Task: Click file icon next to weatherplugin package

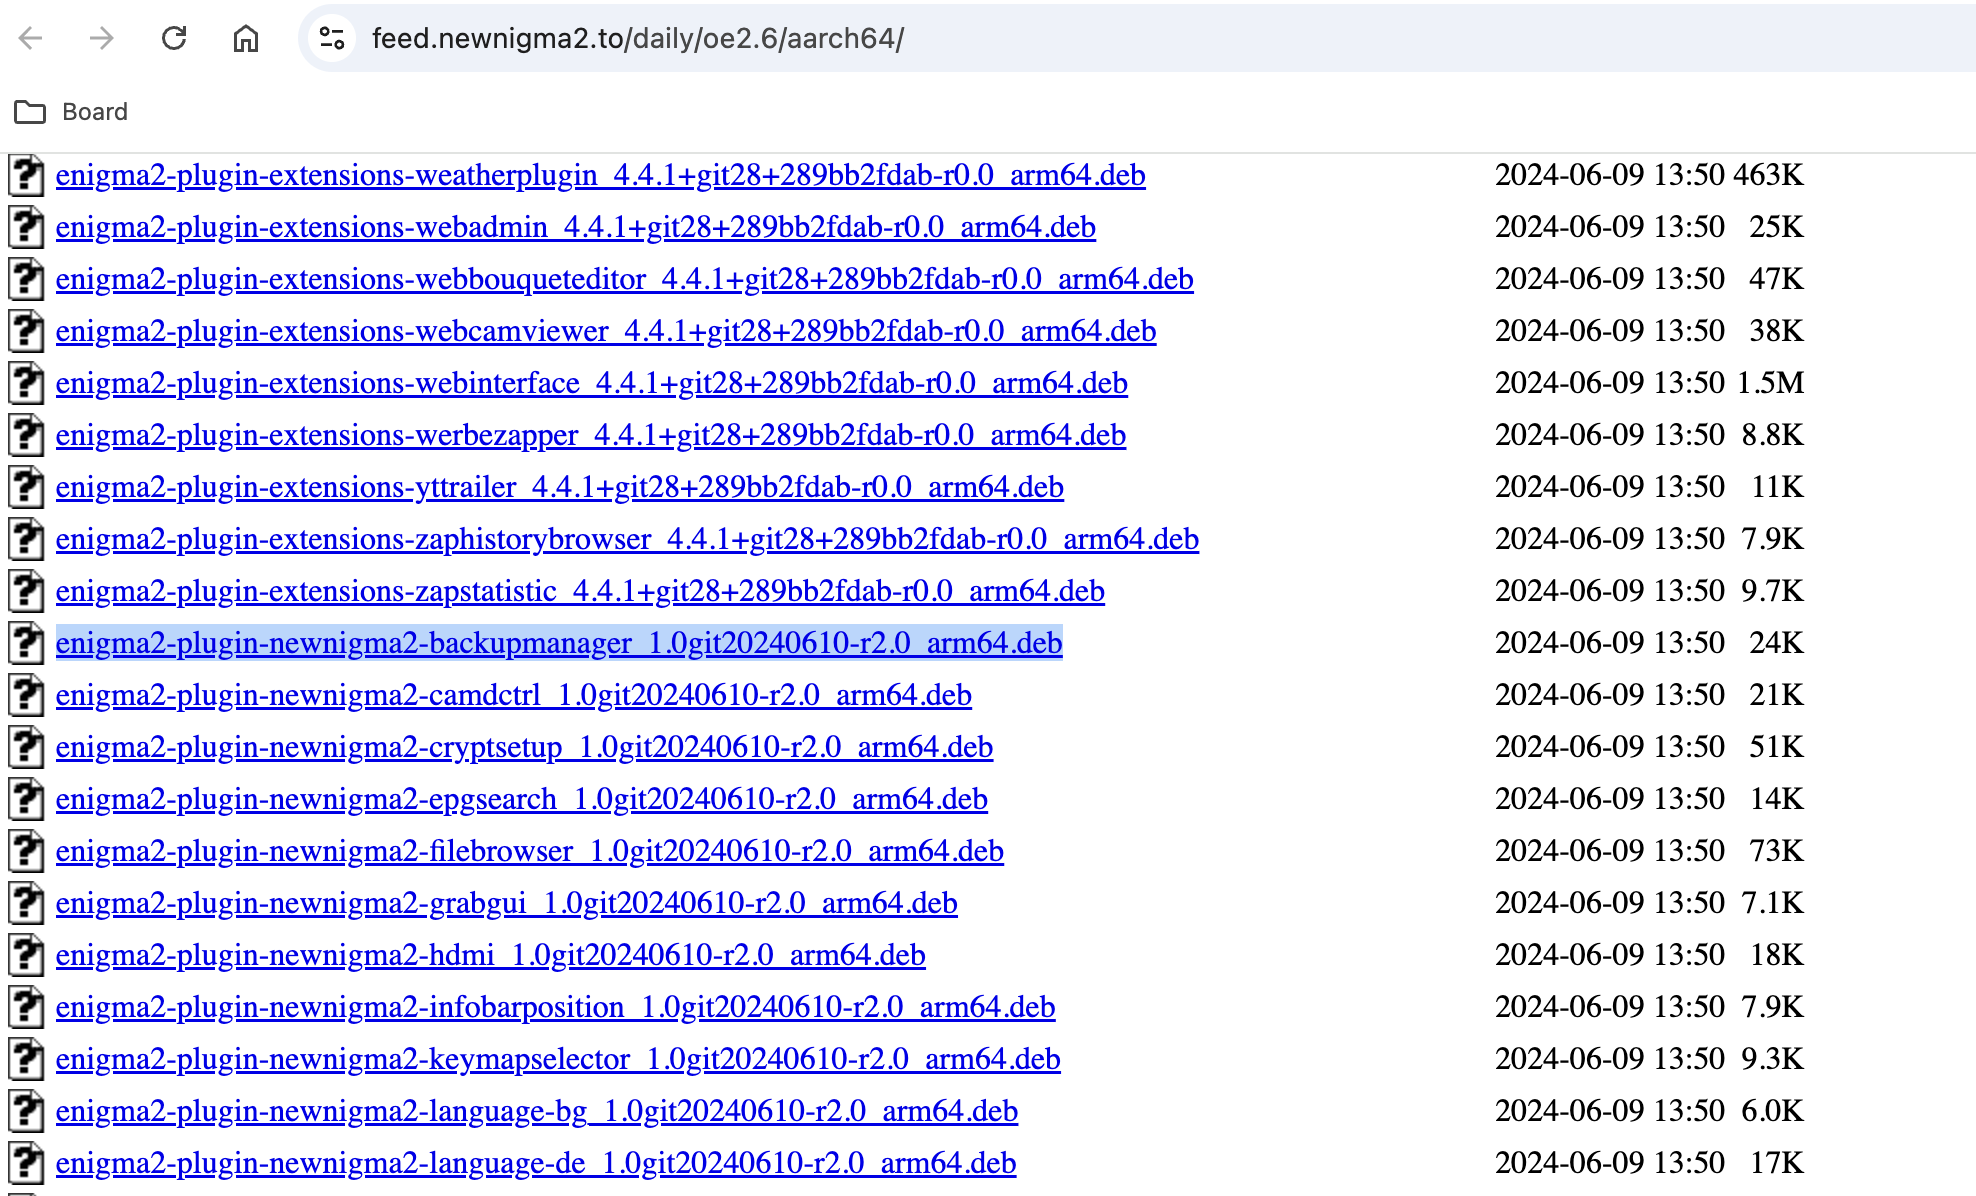Action: (x=27, y=176)
